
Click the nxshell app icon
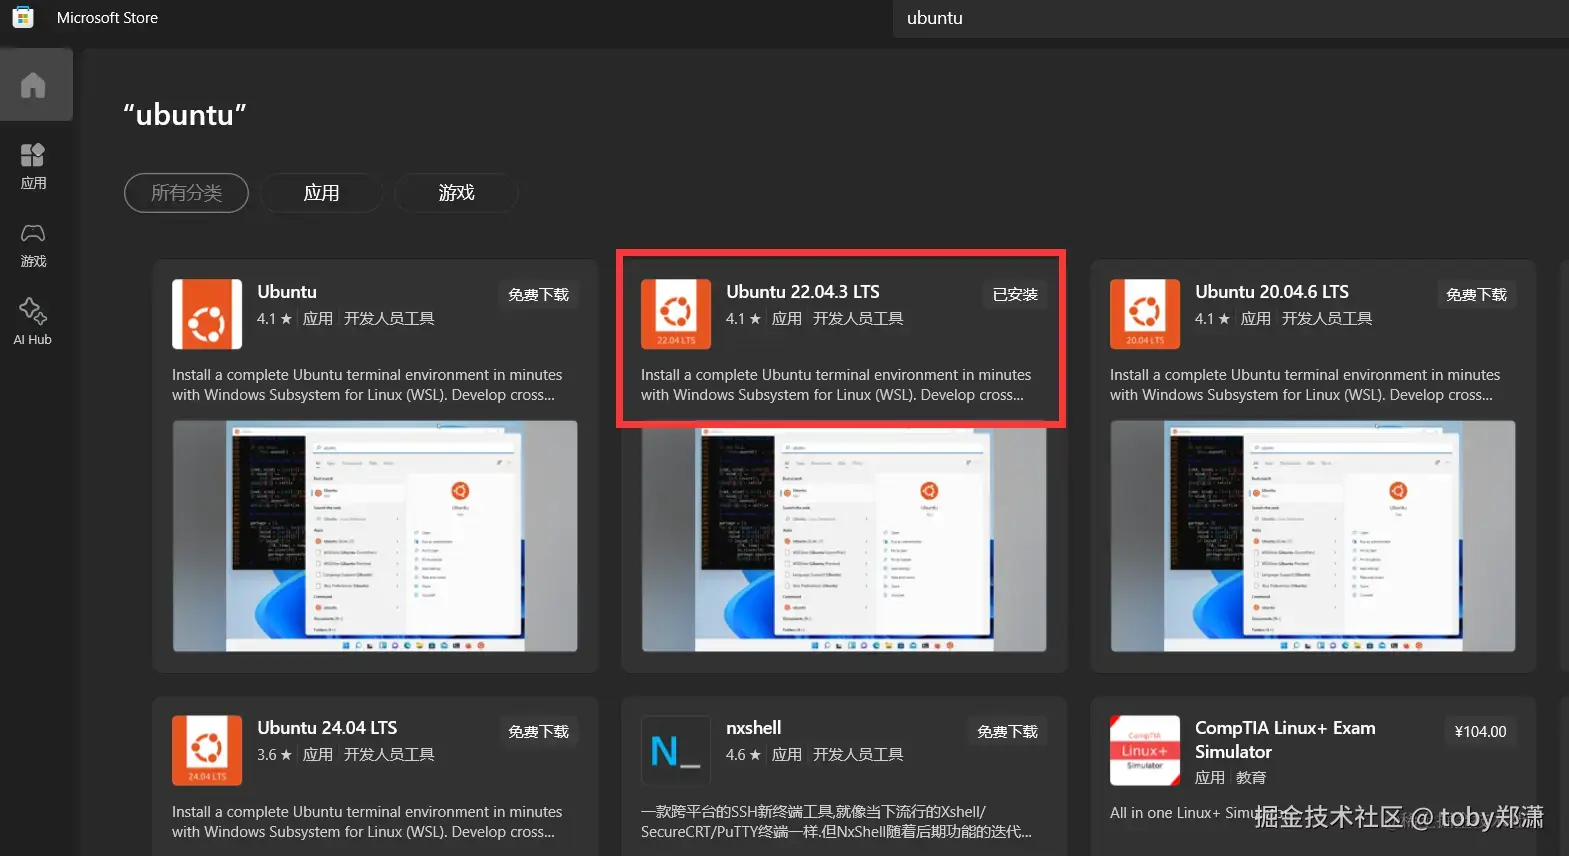pyautogui.click(x=676, y=750)
